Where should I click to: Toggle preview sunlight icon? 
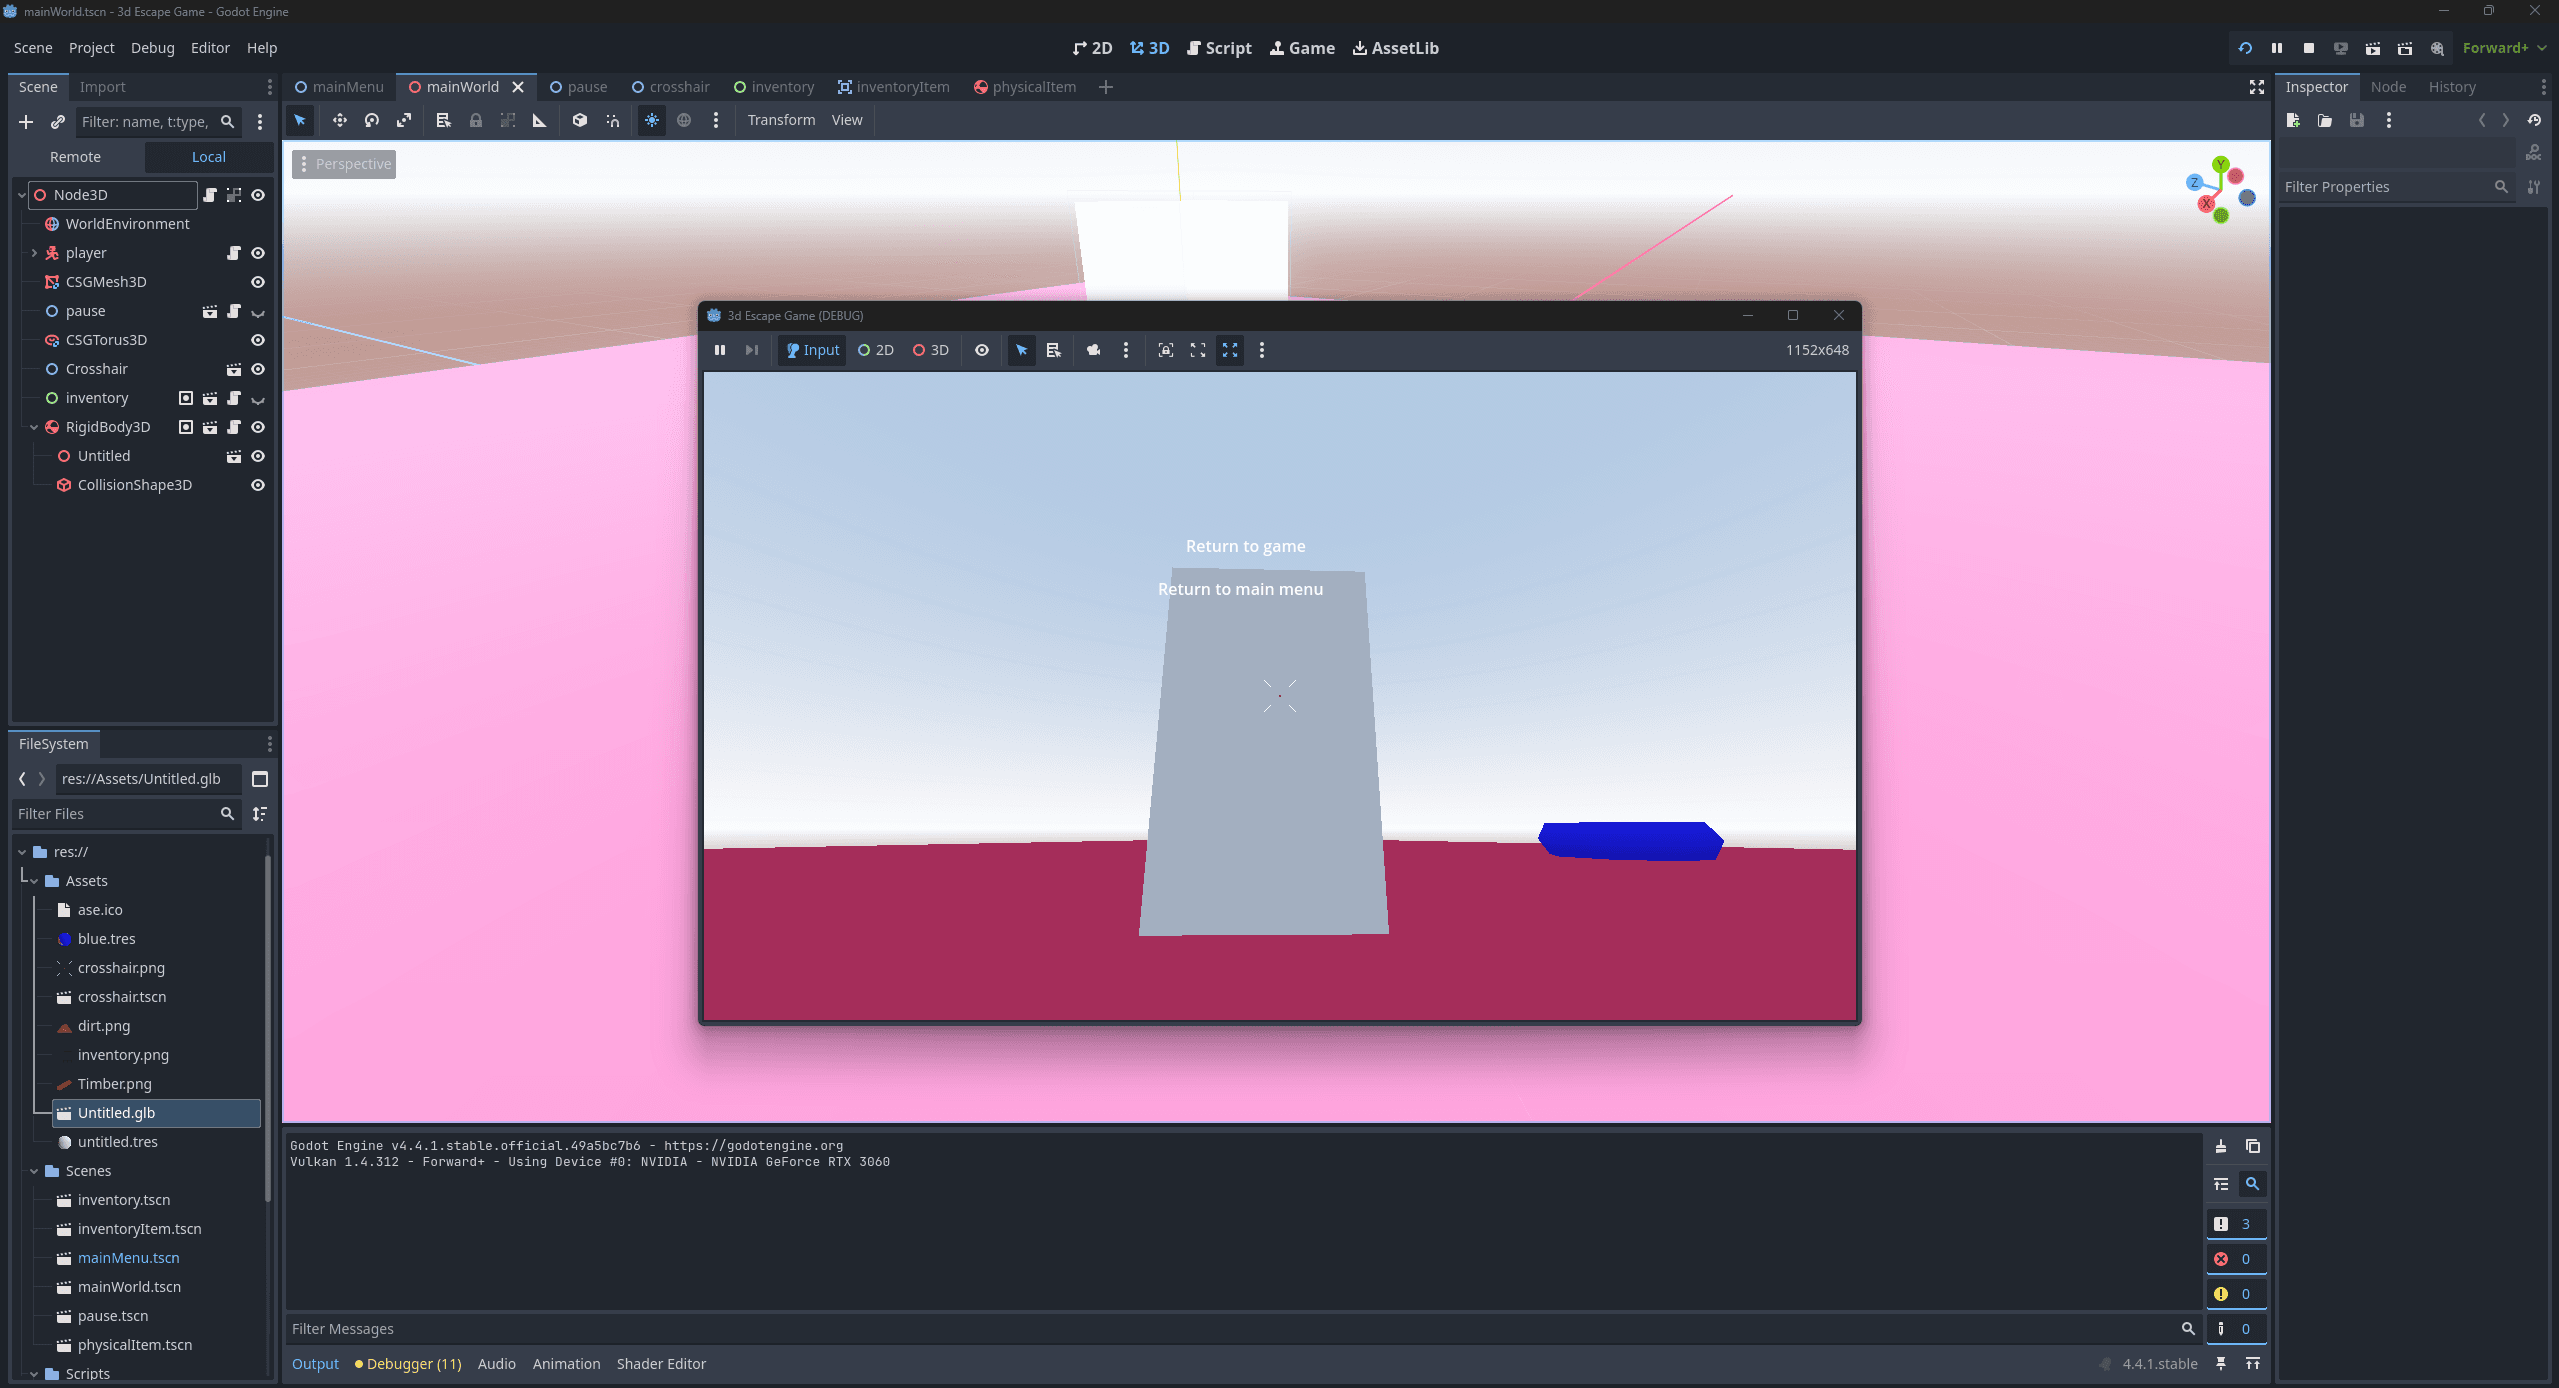(652, 120)
